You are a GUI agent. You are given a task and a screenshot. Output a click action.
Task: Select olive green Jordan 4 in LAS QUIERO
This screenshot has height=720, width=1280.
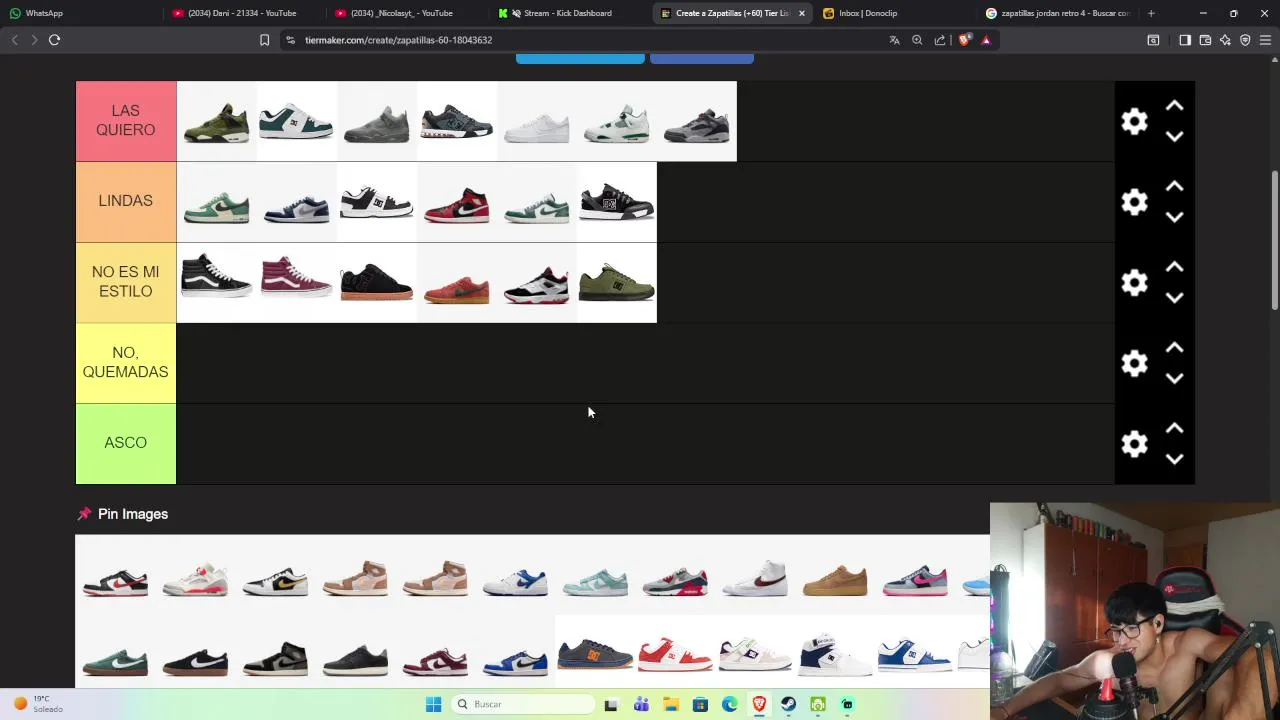tap(217, 121)
